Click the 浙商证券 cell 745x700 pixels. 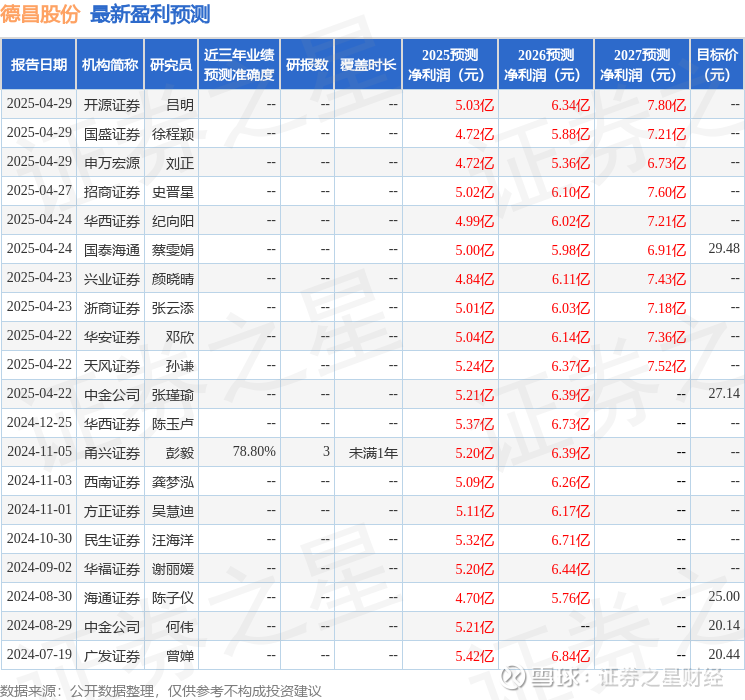(112, 308)
